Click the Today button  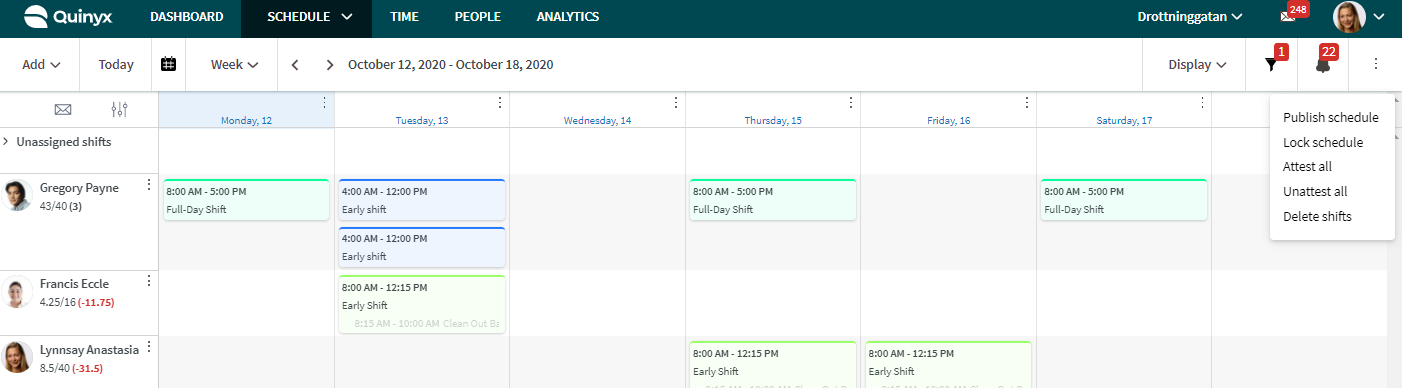(x=116, y=64)
